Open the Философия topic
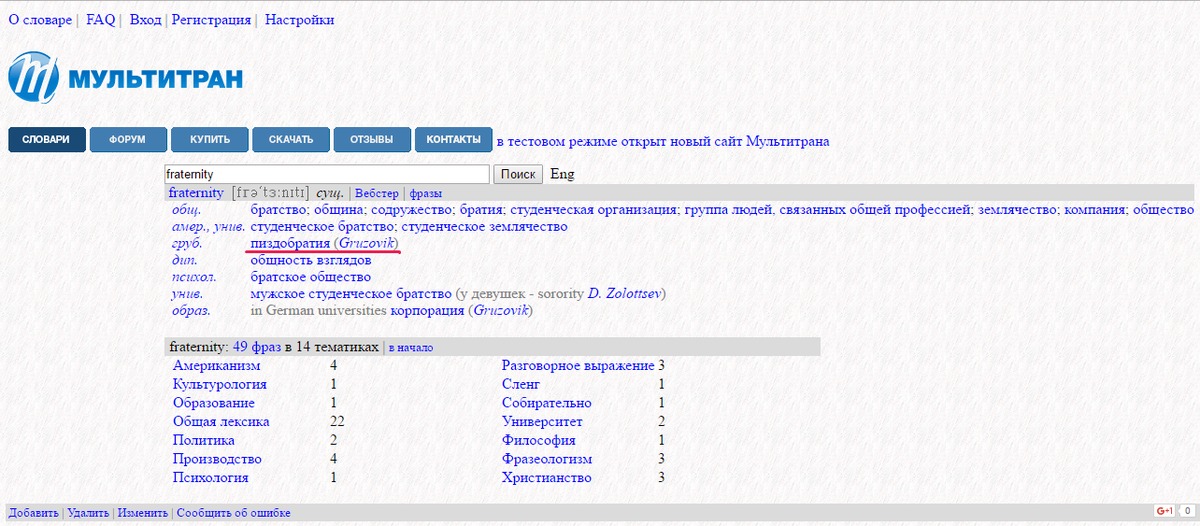The height and width of the screenshot is (526, 1200). [539, 440]
